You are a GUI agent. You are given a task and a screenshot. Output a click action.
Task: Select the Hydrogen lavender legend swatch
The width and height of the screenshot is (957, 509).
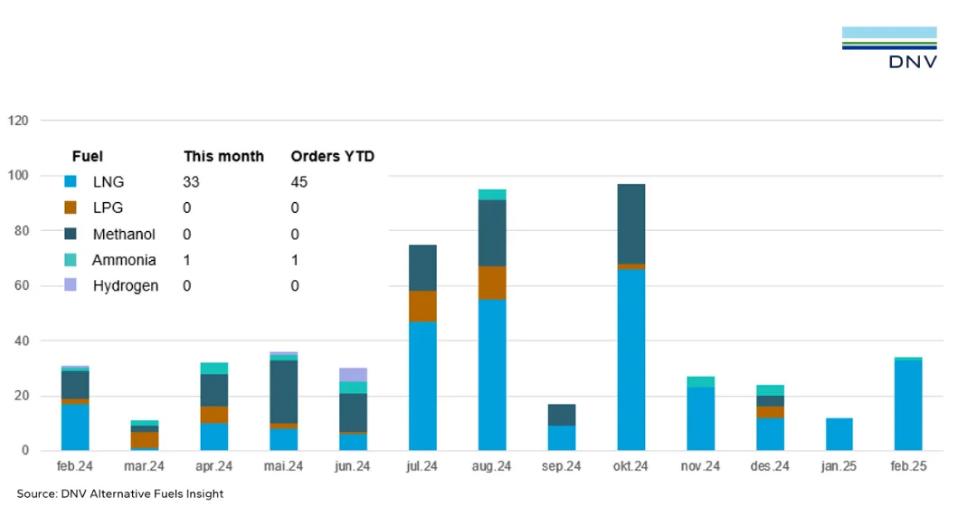coord(69,286)
